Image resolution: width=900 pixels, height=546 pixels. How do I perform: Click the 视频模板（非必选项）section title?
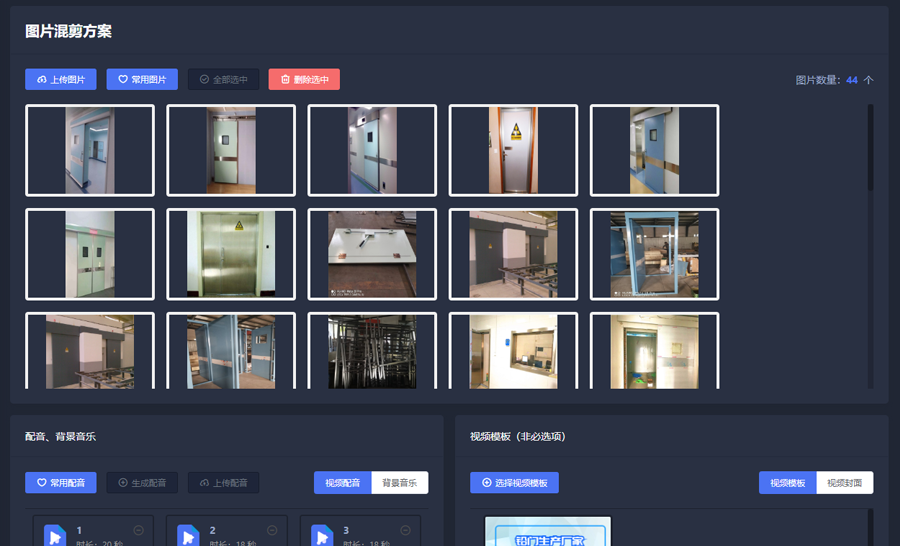pos(518,436)
